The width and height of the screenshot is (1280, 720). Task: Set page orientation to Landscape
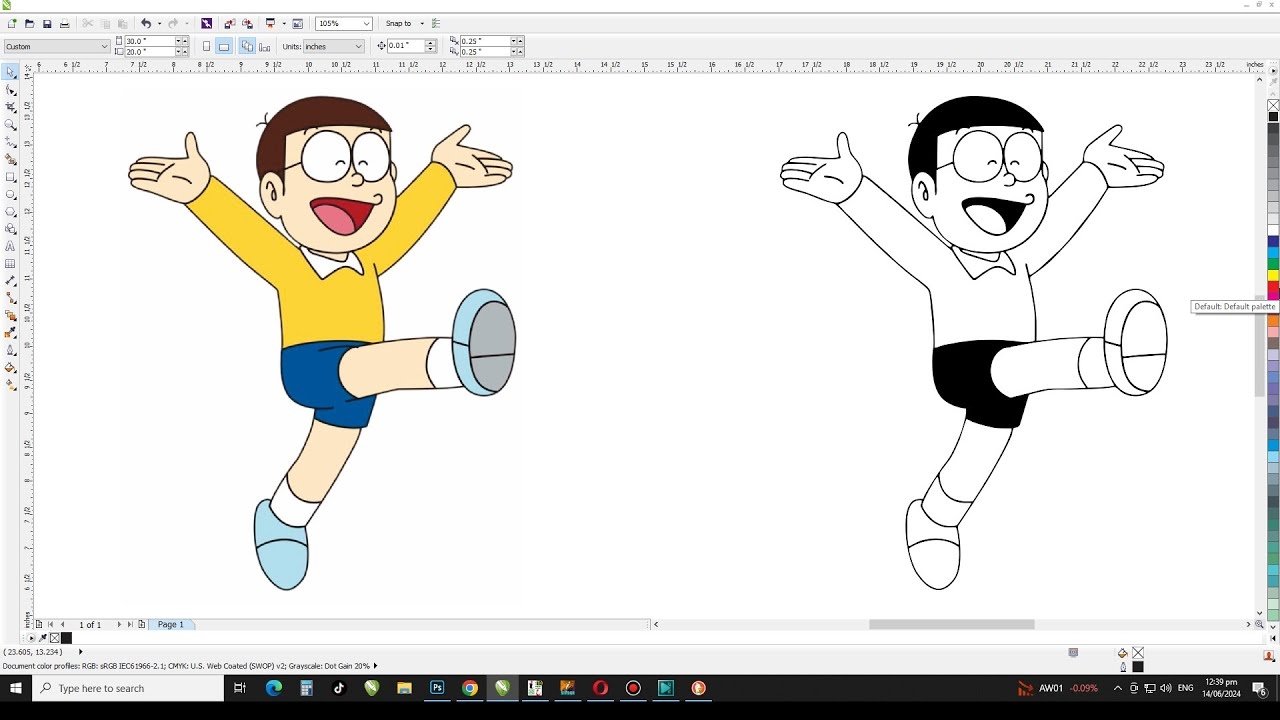pyautogui.click(x=224, y=46)
